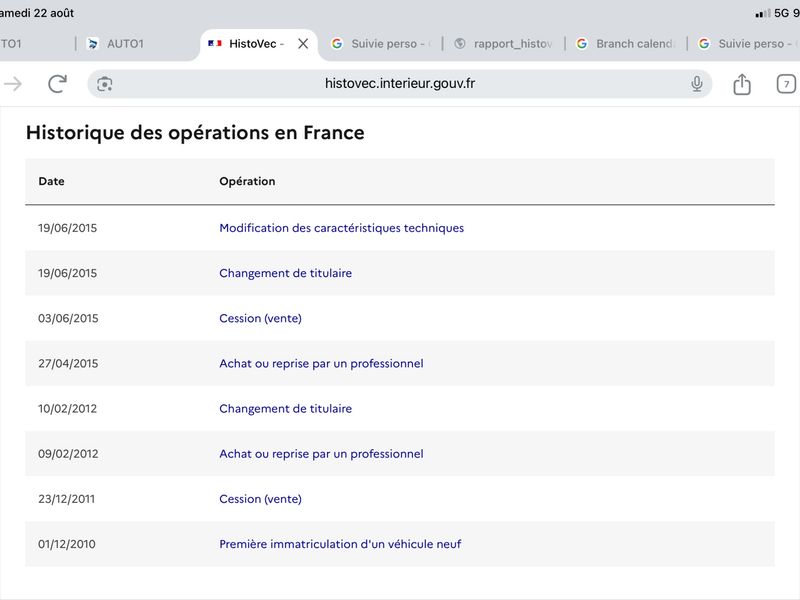Open Achat ou reprise par un professionnel 09/02/2012
Screen dimensions: 800x600
pyautogui.click(x=321, y=454)
